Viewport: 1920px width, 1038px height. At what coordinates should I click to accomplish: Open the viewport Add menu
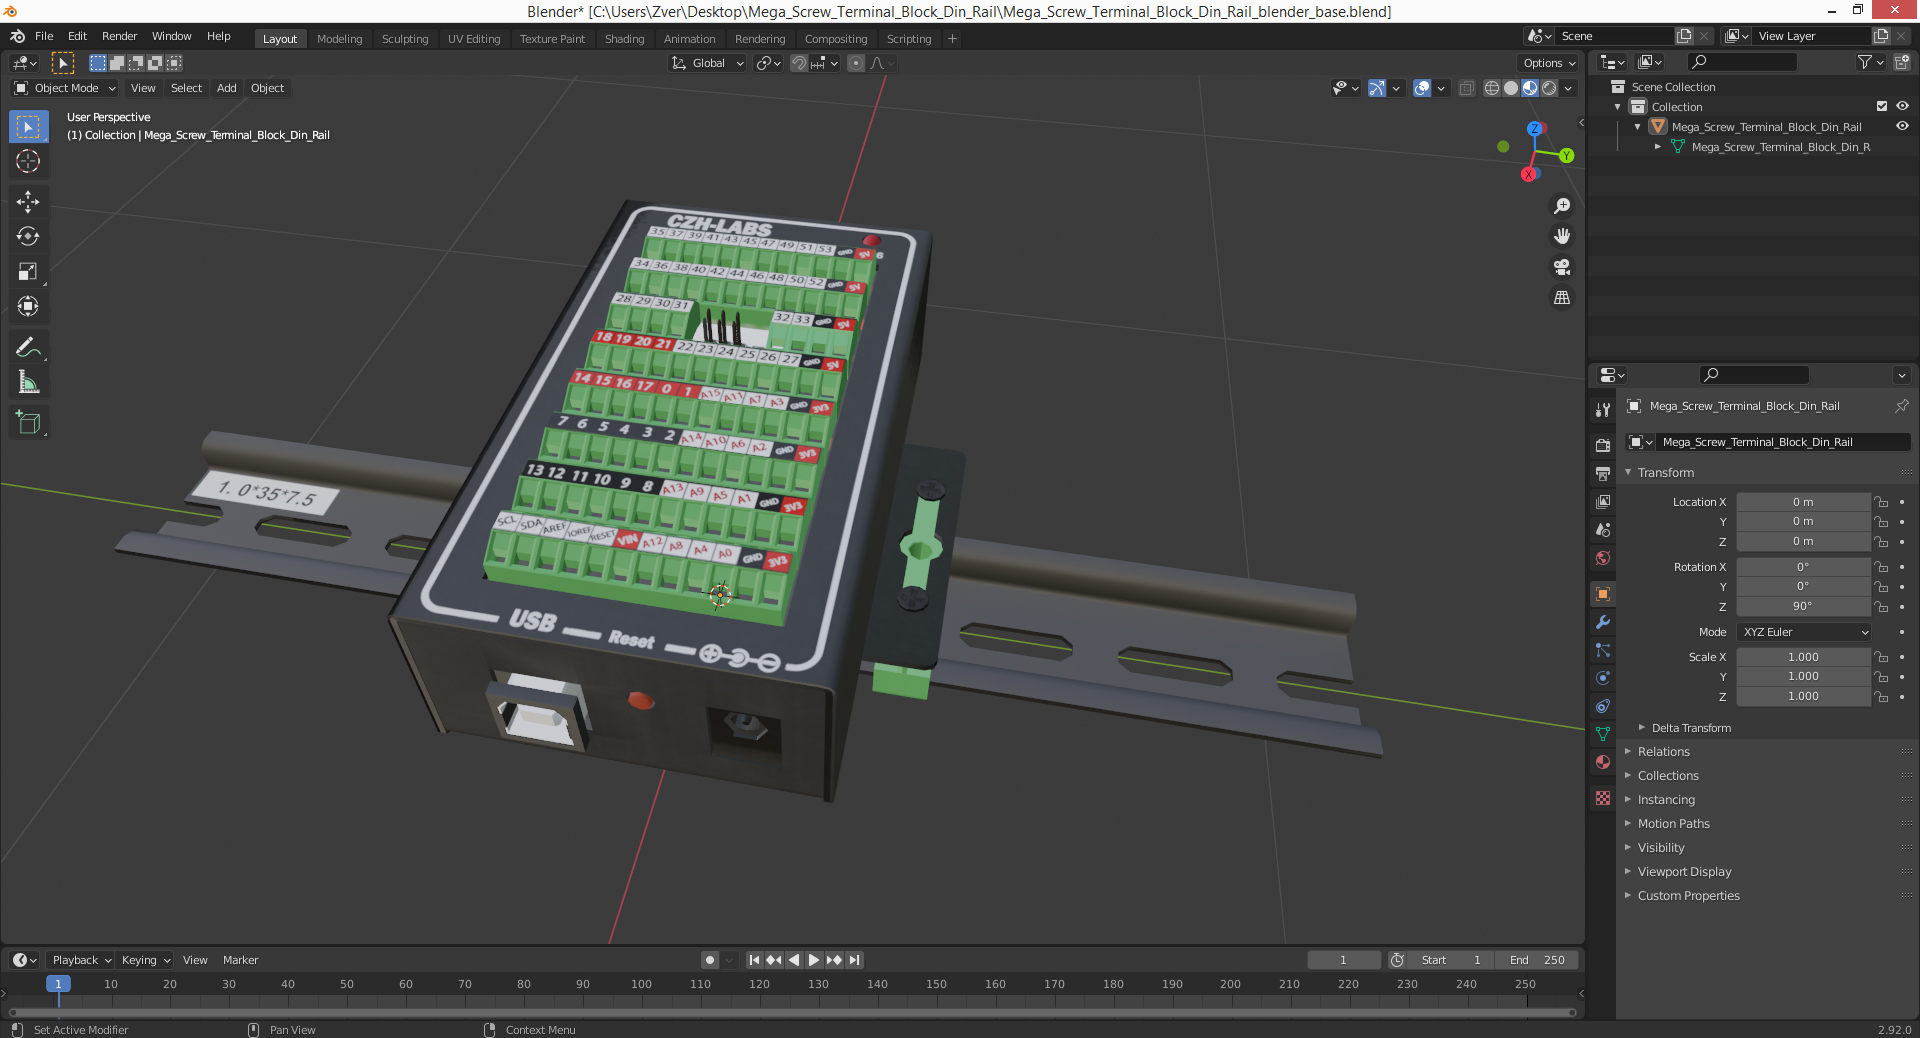pyautogui.click(x=227, y=88)
